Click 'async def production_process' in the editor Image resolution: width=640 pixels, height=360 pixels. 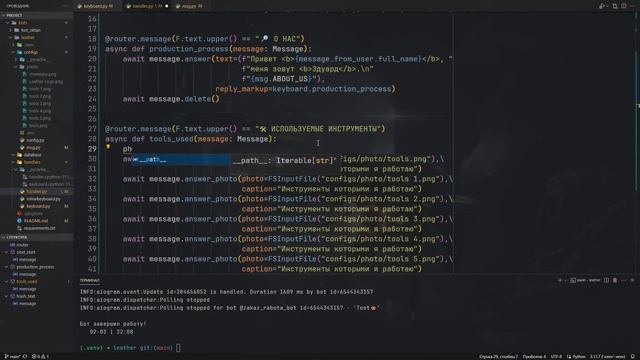(167, 49)
